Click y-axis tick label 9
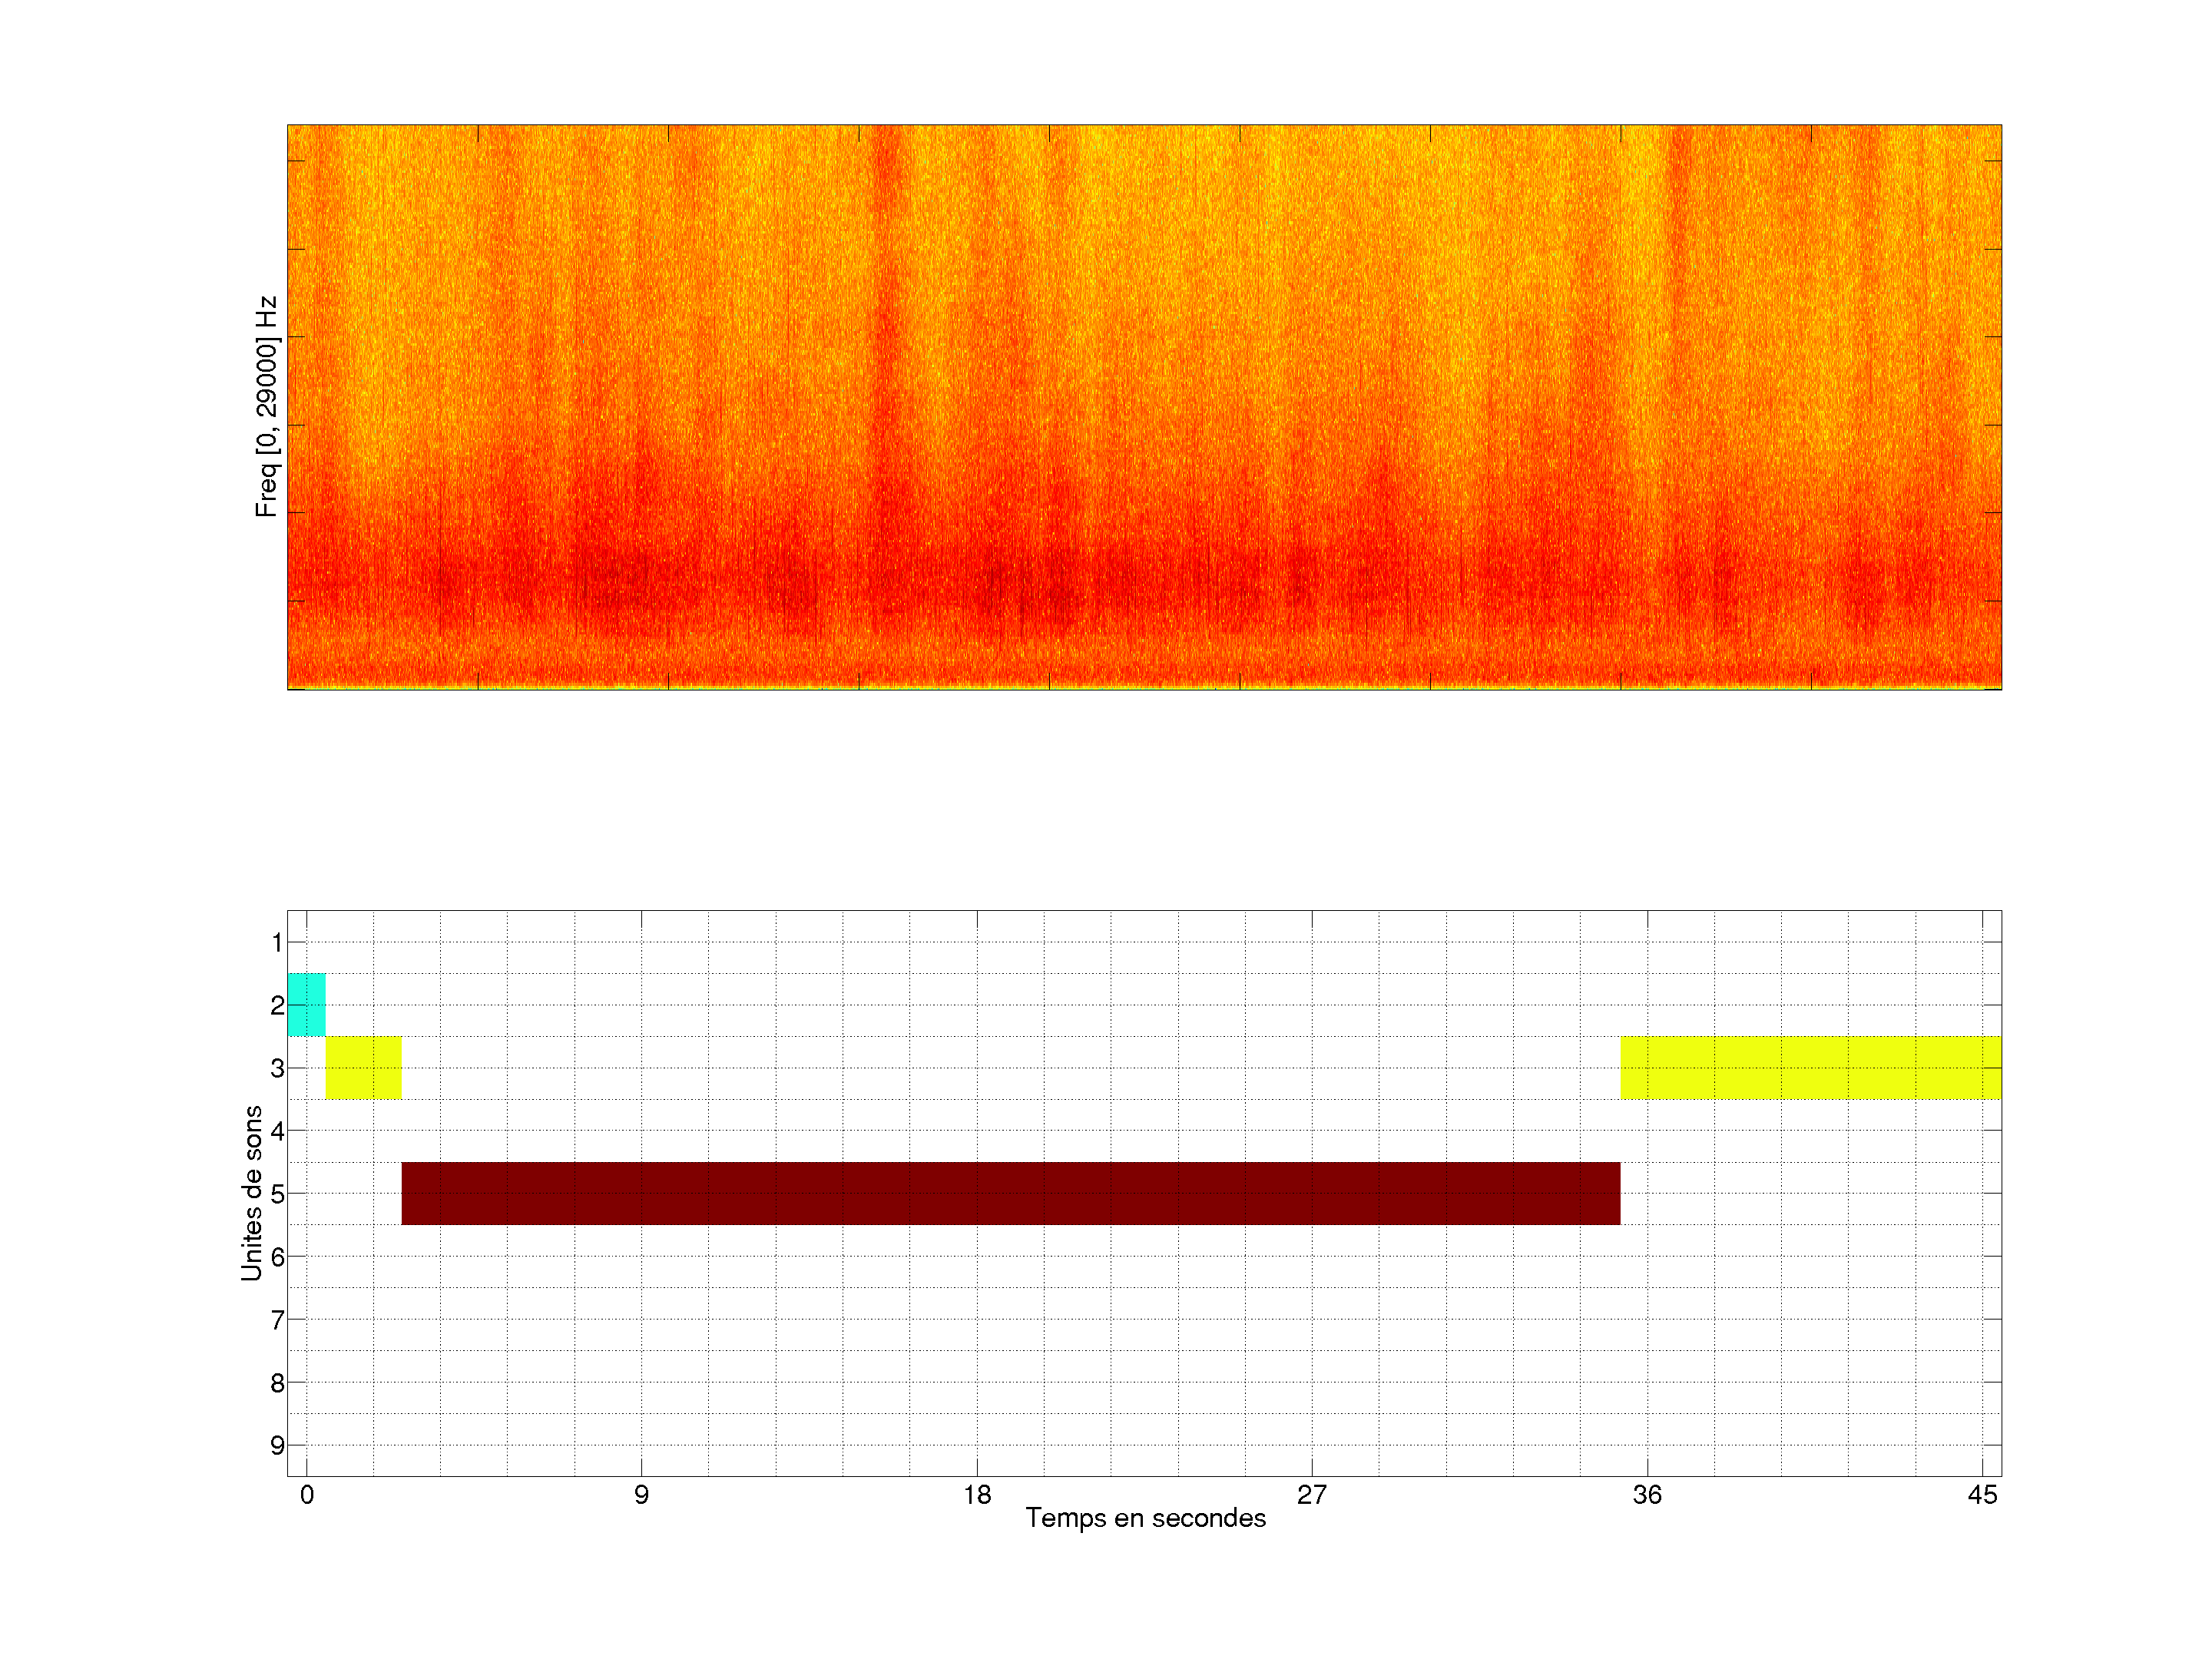The width and height of the screenshot is (2212, 1659). 277,1445
